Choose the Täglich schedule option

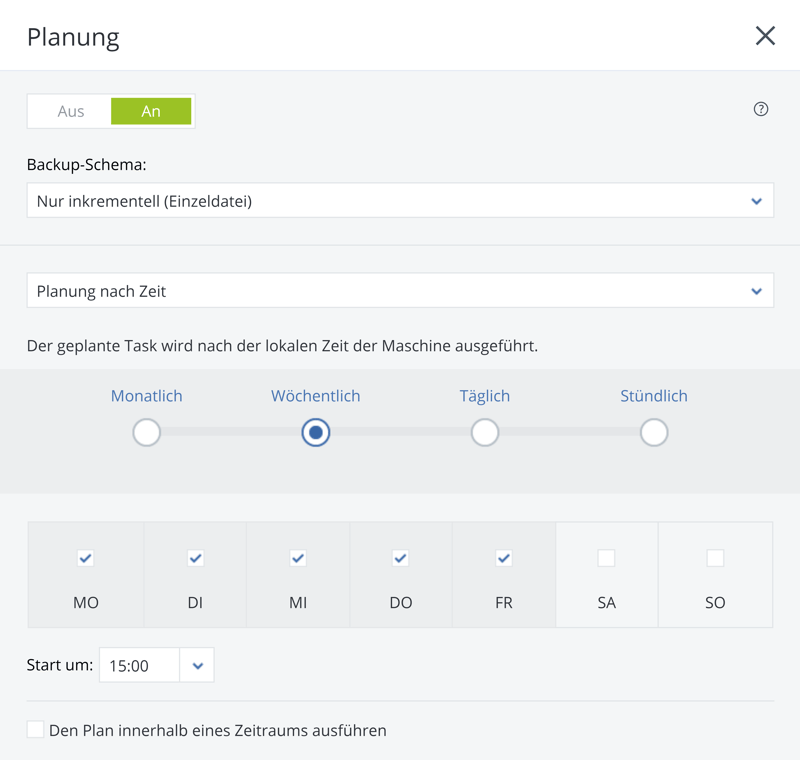coord(485,433)
